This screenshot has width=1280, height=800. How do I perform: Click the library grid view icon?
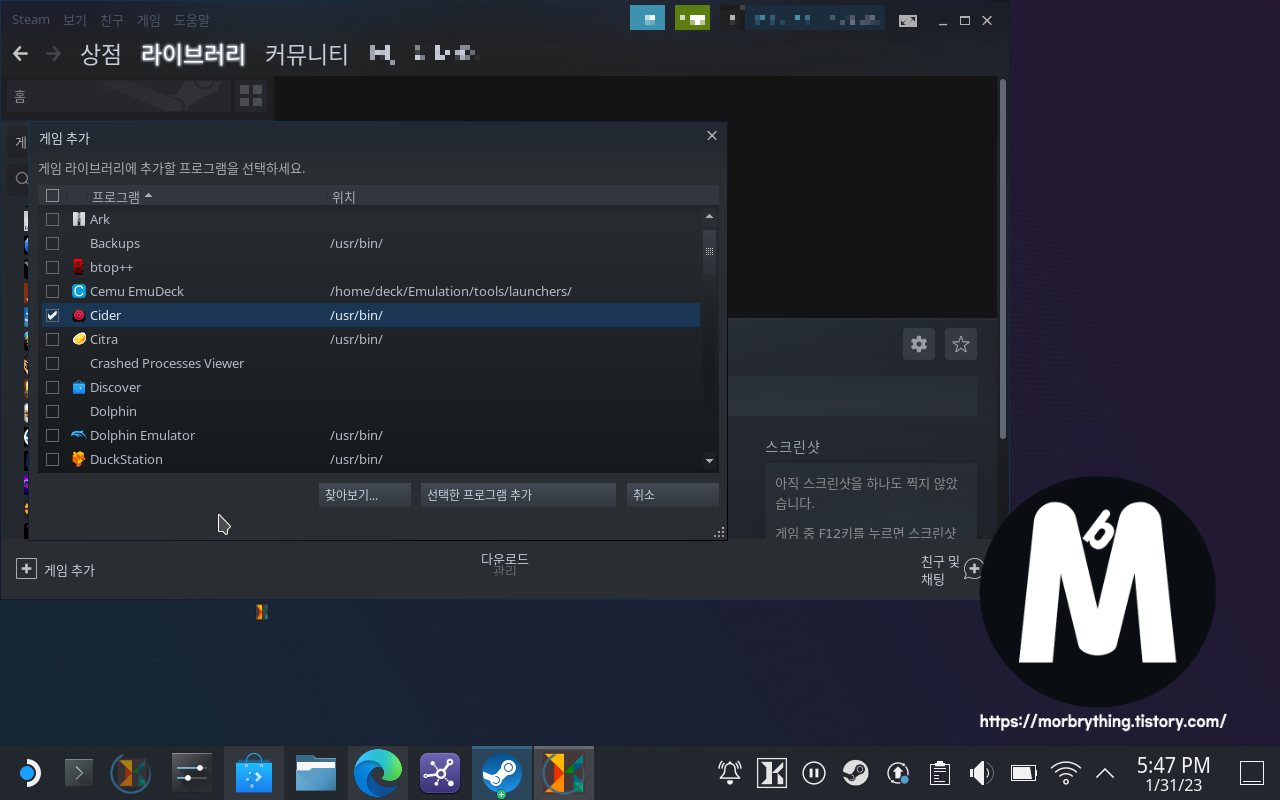click(x=251, y=96)
